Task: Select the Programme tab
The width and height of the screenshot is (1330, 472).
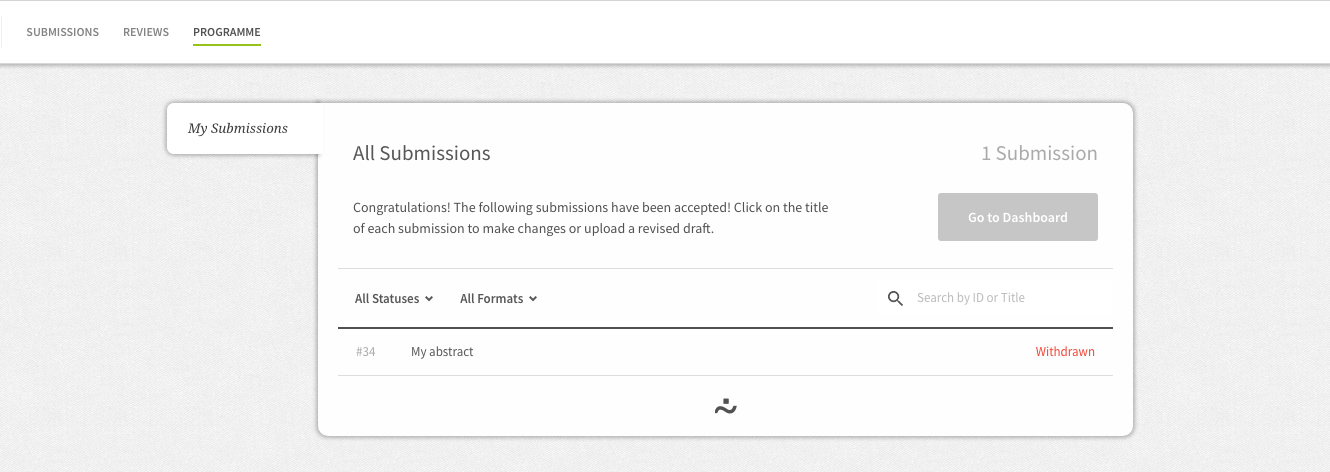Action: (226, 32)
